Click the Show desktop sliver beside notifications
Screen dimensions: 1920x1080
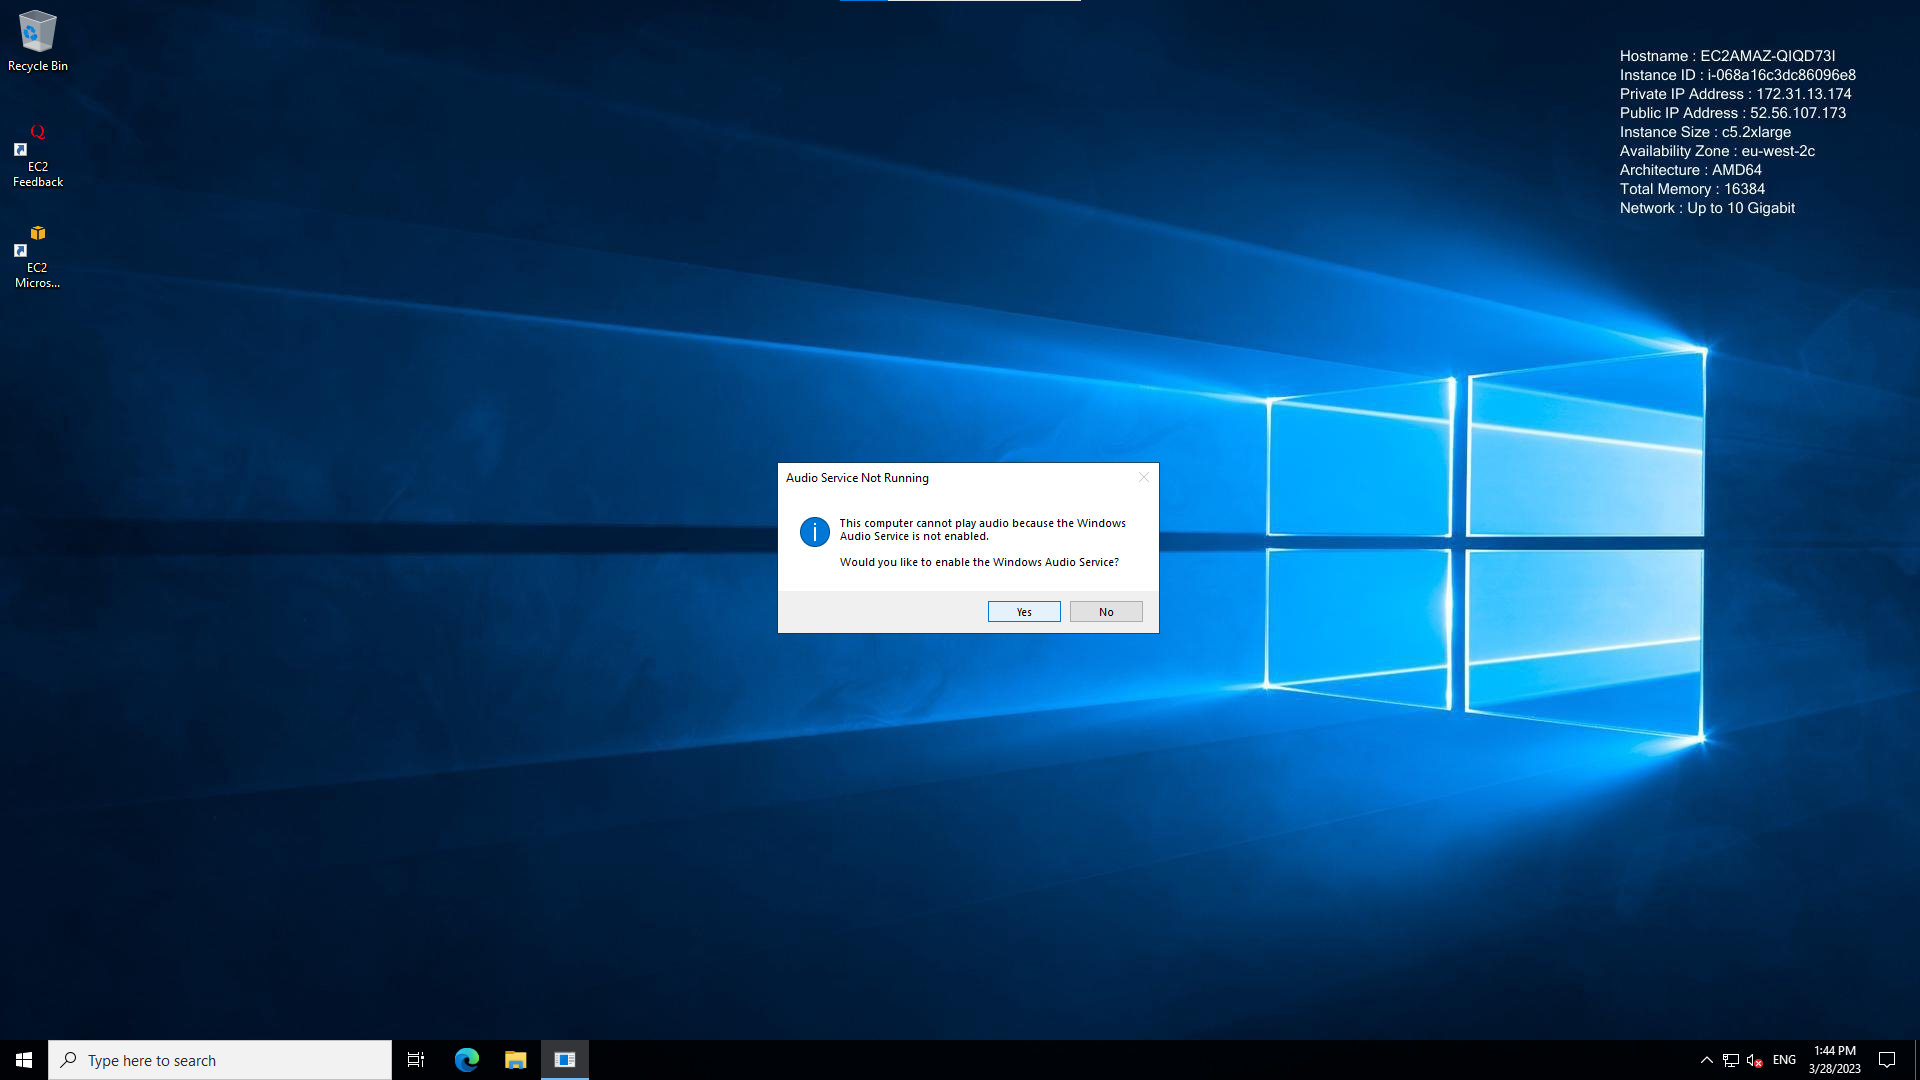coord(1916,1060)
